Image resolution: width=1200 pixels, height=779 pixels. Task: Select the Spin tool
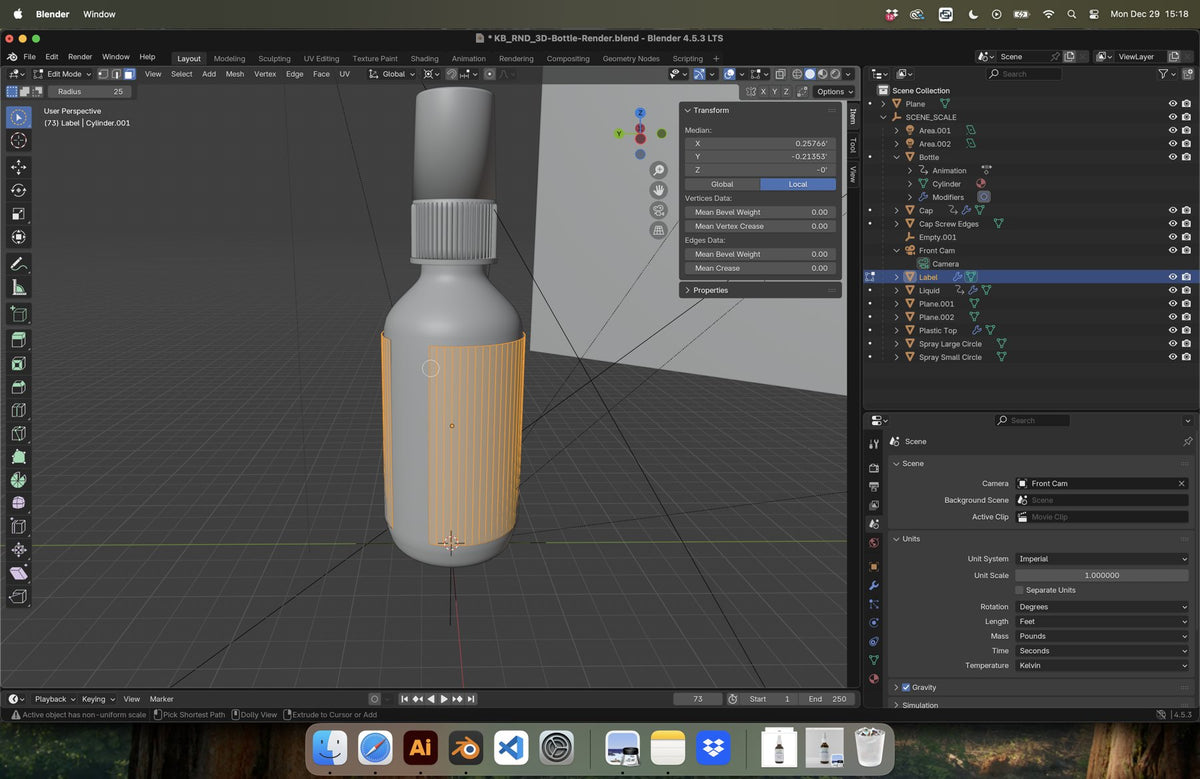coord(18,480)
